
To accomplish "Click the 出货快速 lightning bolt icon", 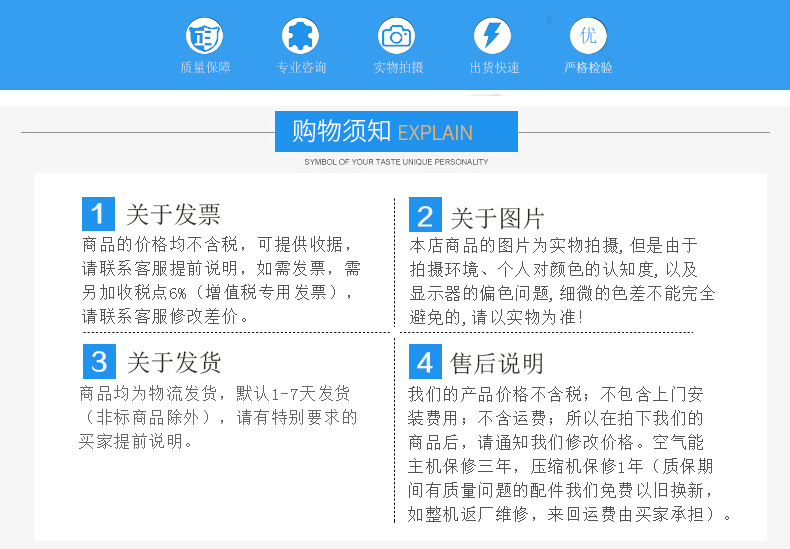I will (492, 37).
